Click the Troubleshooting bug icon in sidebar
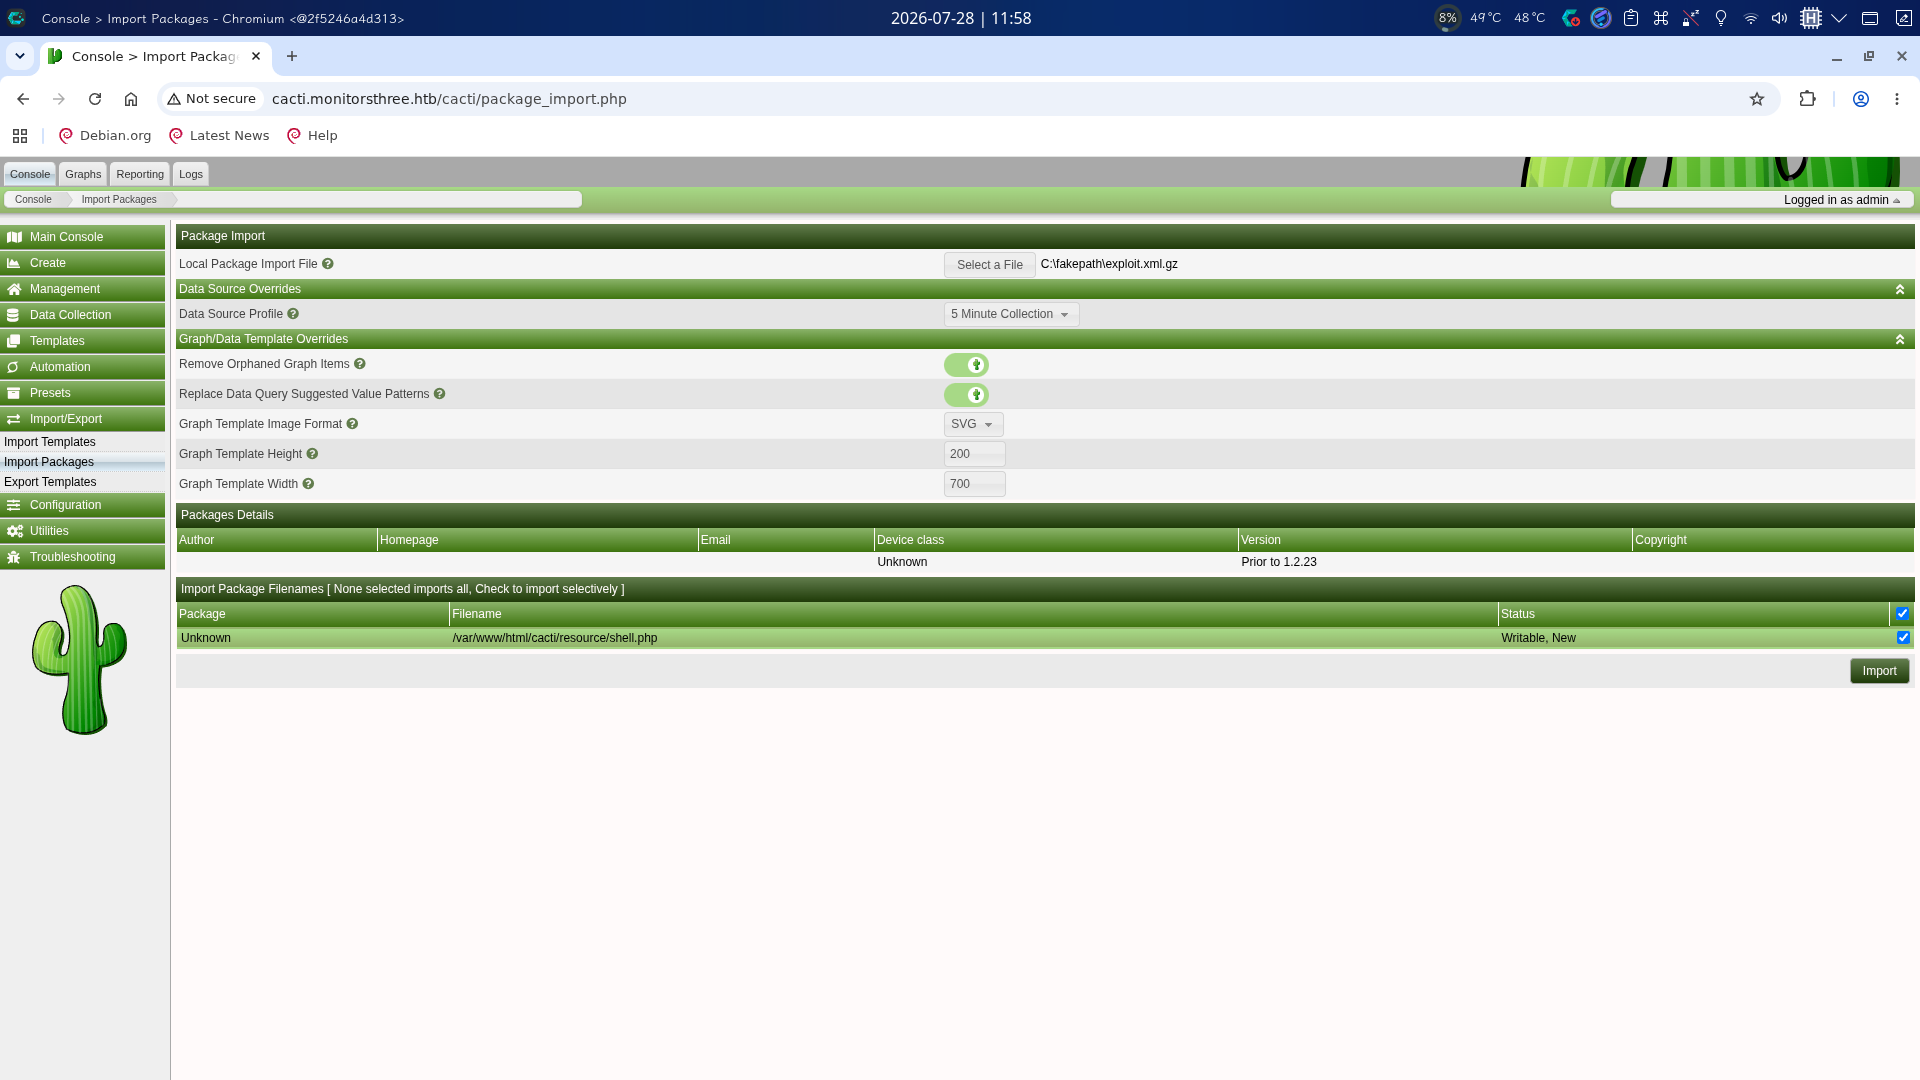The width and height of the screenshot is (1920, 1080). pos(14,557)
